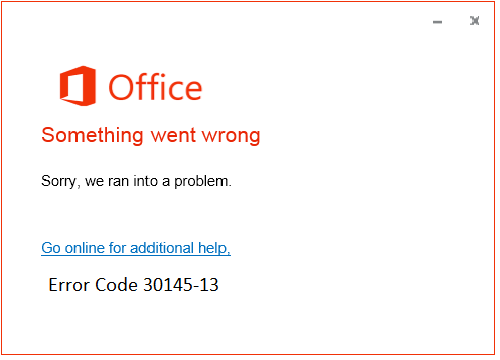Select the word problem in the message

pyautogui.click(x=201, y=182)
